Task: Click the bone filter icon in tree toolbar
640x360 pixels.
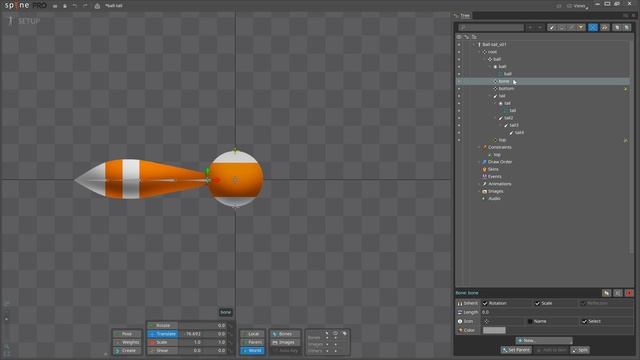Action: click(552, 27)
